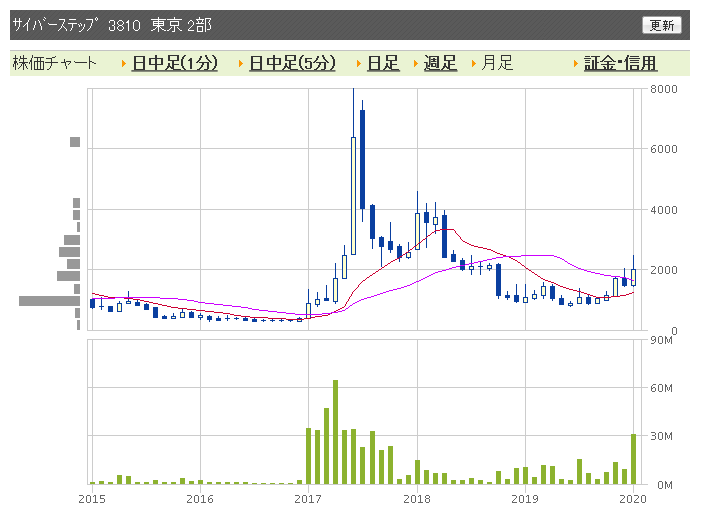
Task: Click orange arrow before 日中足(1分)
Action: 124,64
